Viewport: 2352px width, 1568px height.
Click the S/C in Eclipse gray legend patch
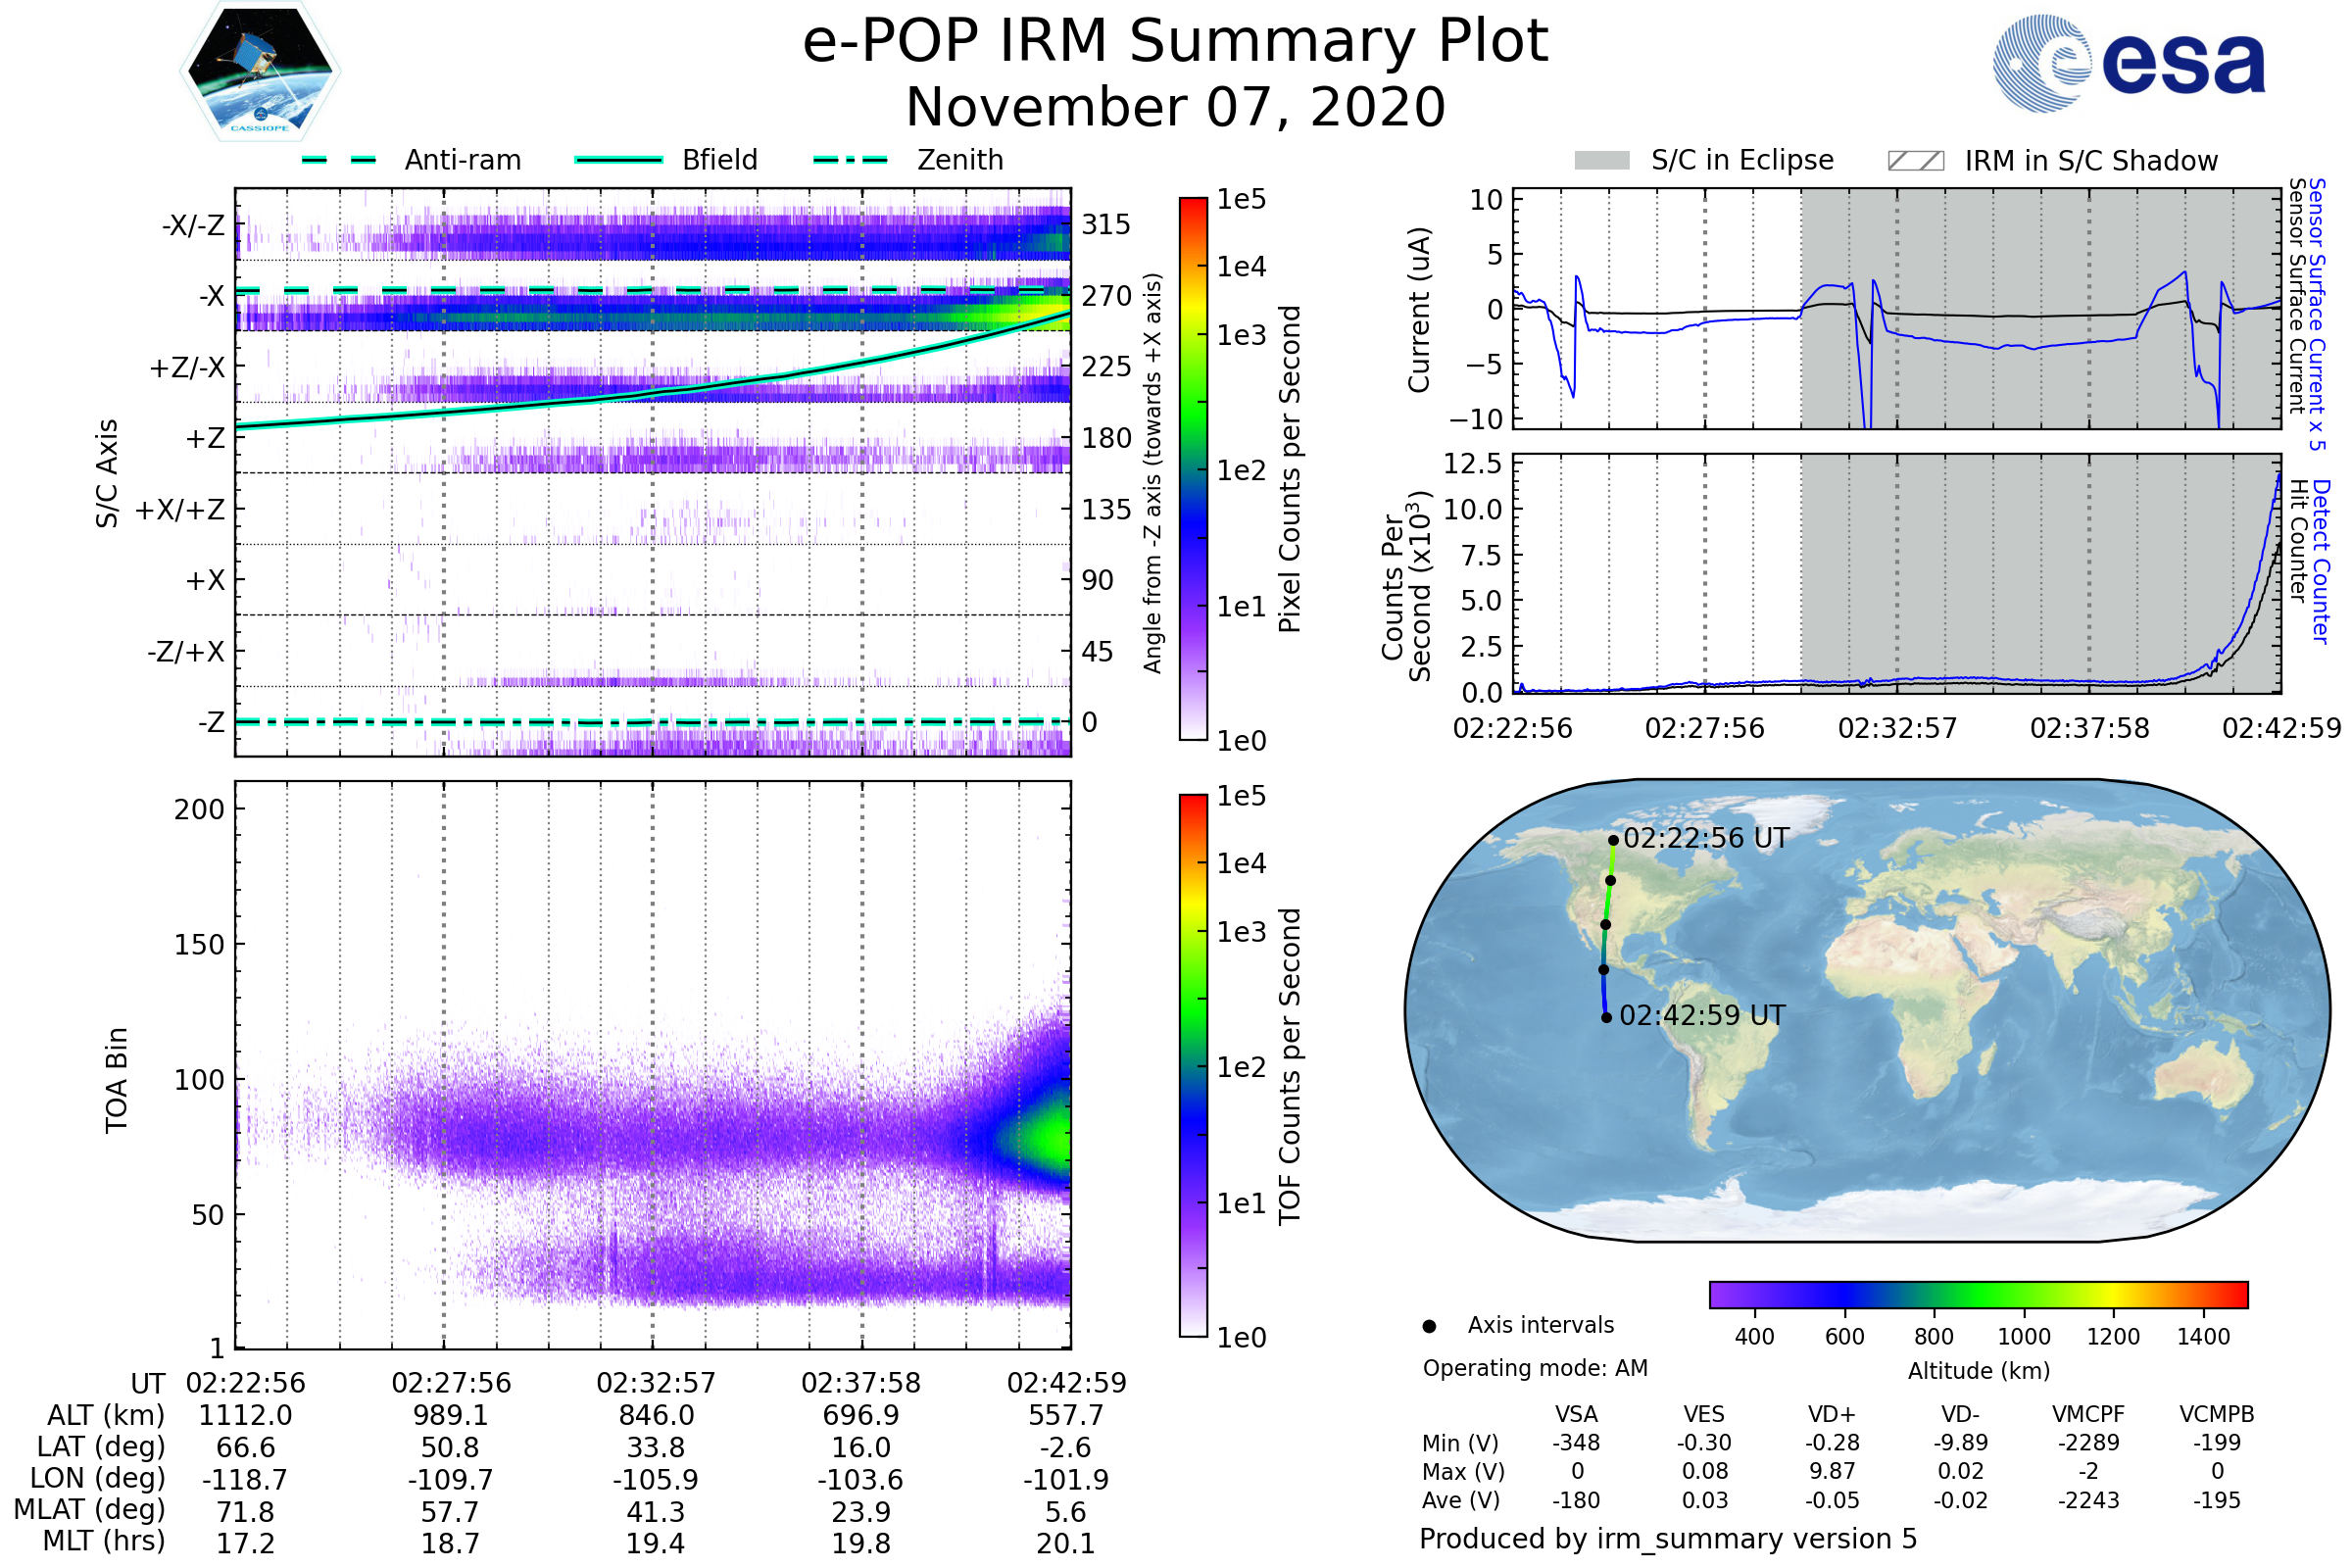(x=1601, y=161)
